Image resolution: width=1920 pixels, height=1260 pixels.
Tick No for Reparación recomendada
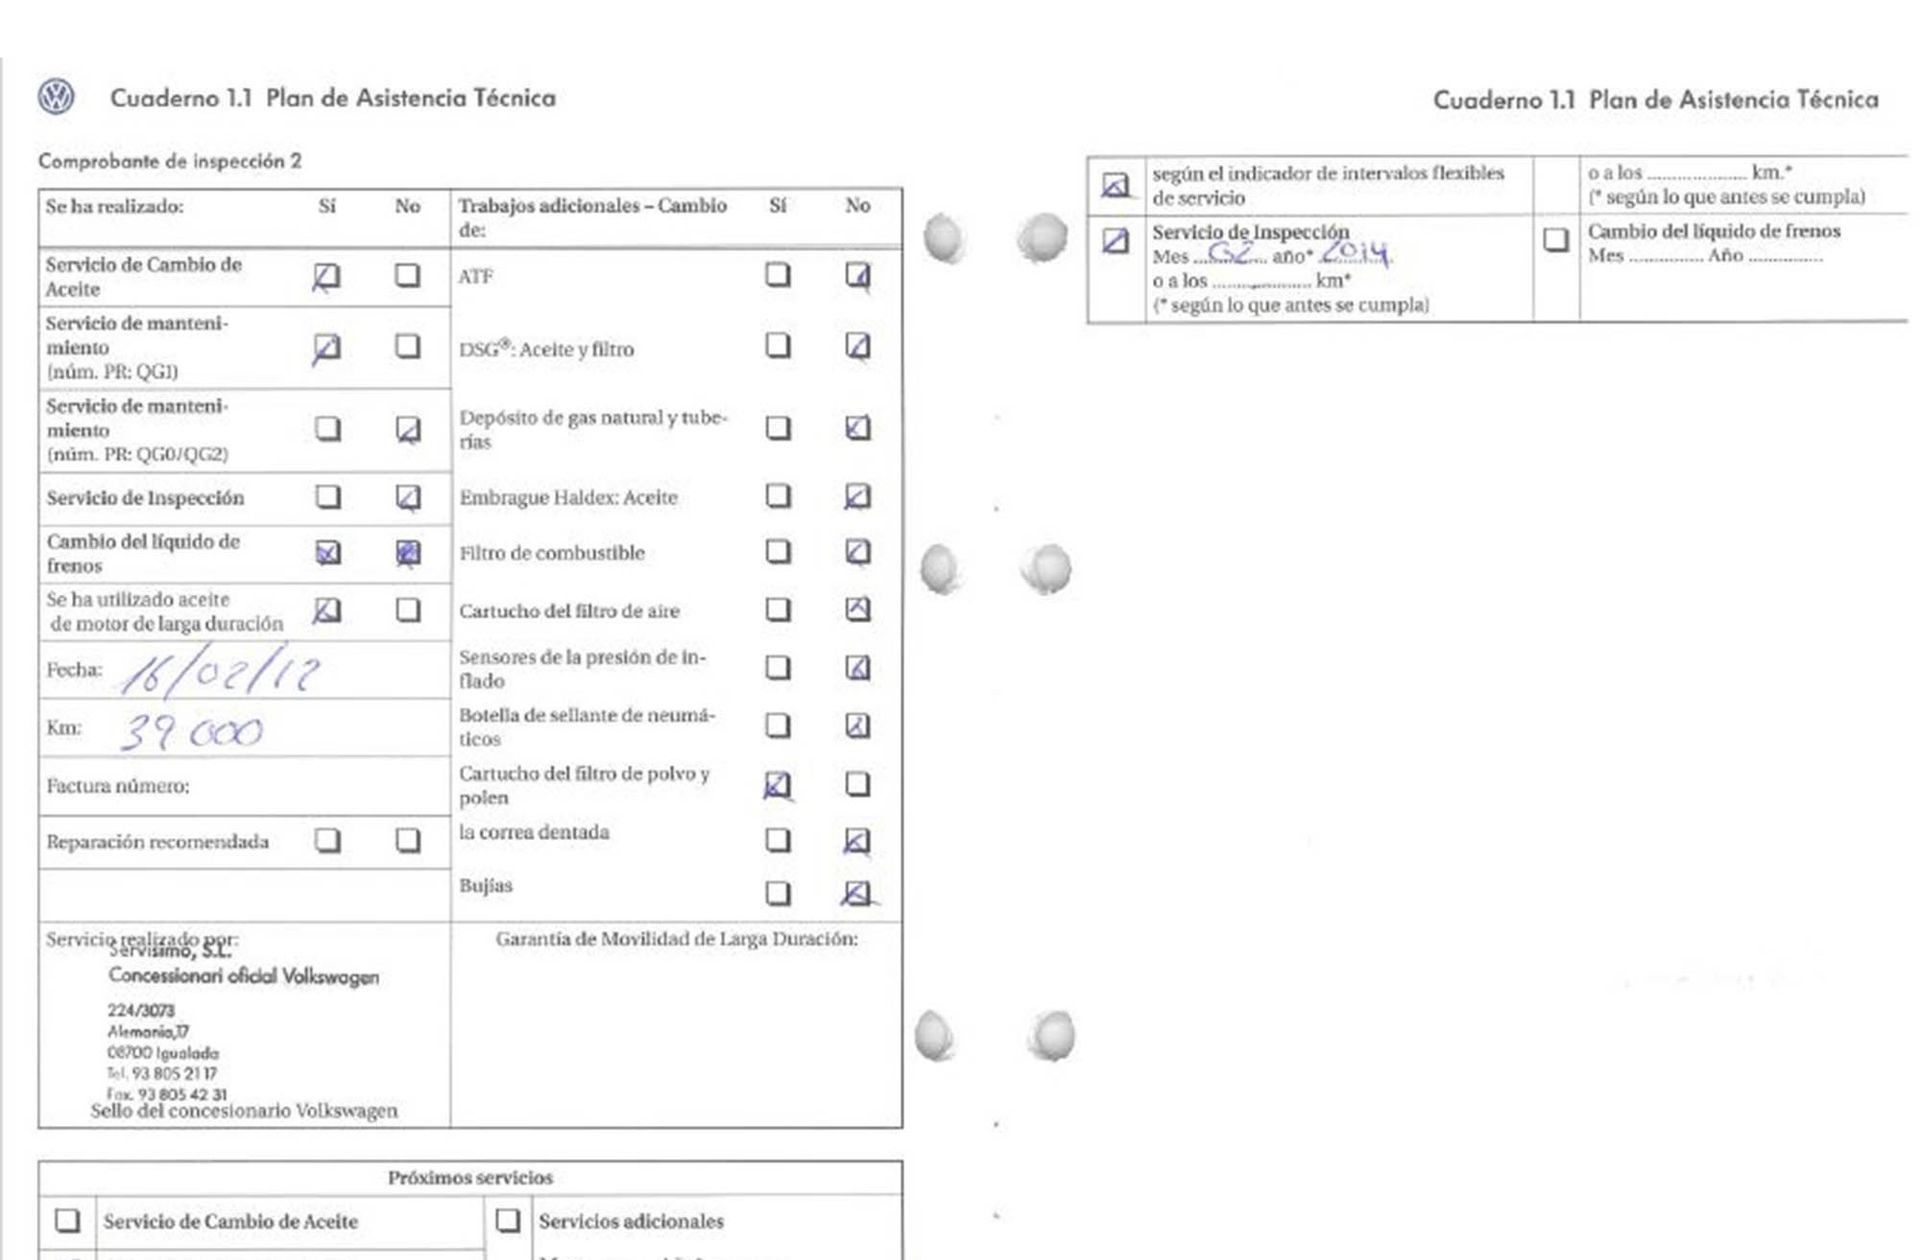pyautogui.click(x=408, y=841)
